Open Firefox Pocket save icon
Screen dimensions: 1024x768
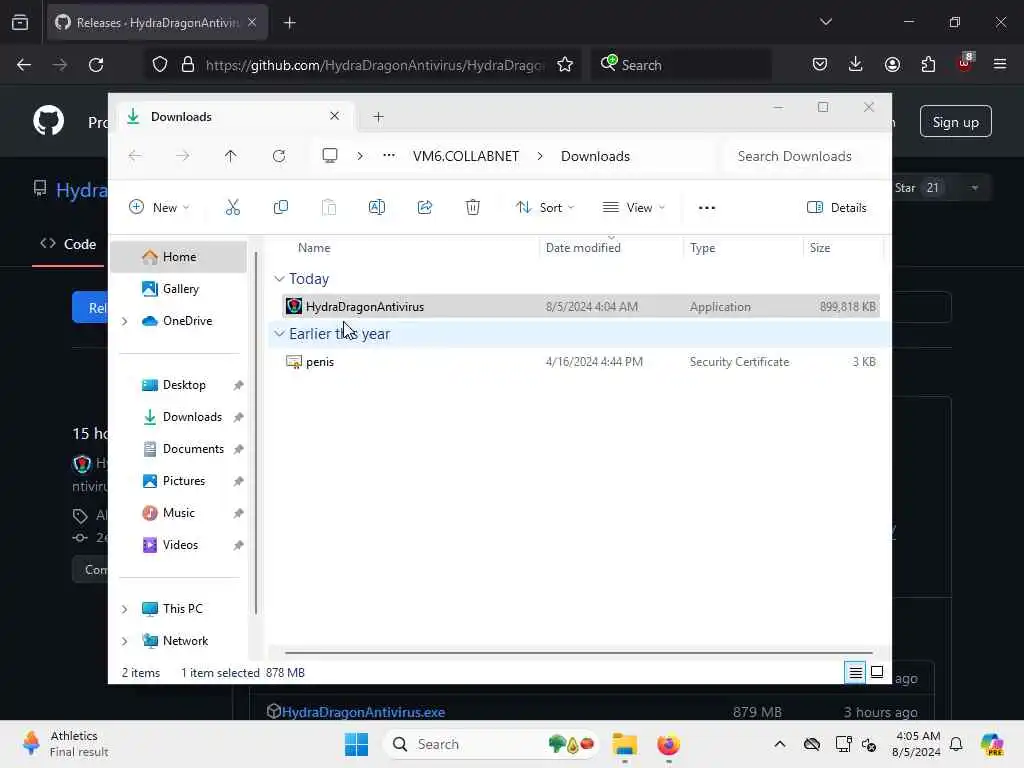click(x=820, y=64)
